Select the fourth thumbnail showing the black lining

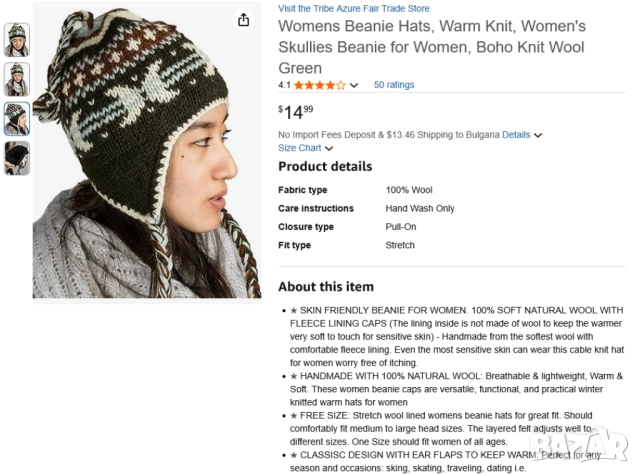(17, 157)
